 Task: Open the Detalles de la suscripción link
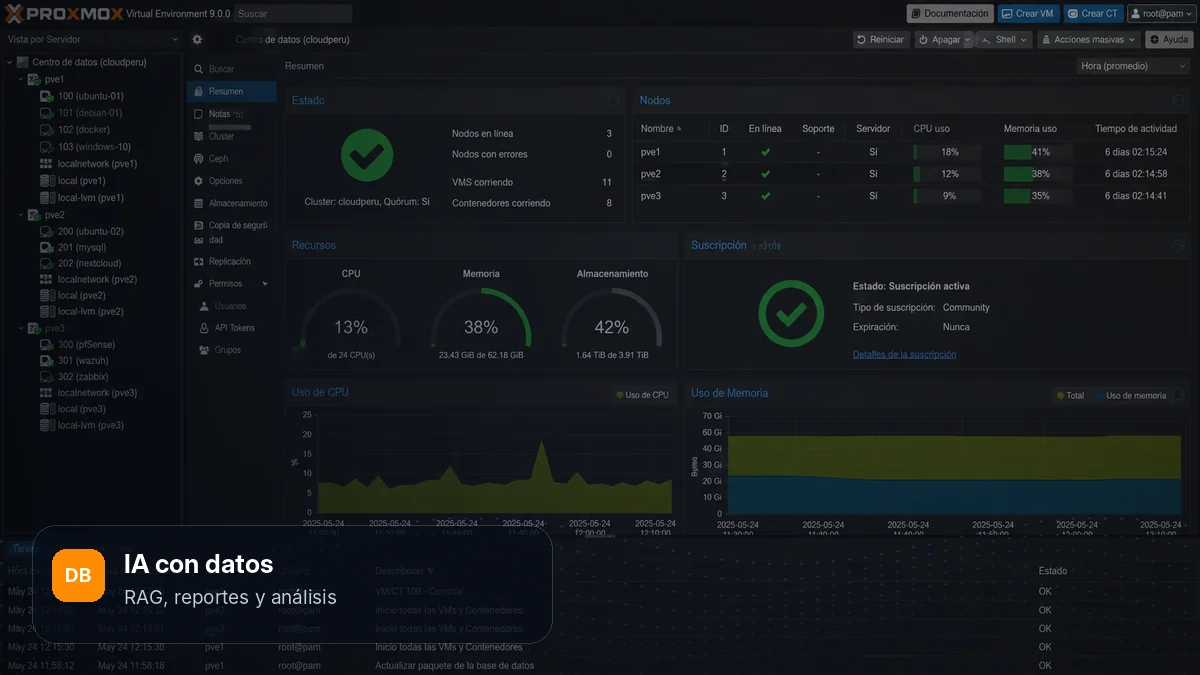pyautogui.click(x=904, y=354)
